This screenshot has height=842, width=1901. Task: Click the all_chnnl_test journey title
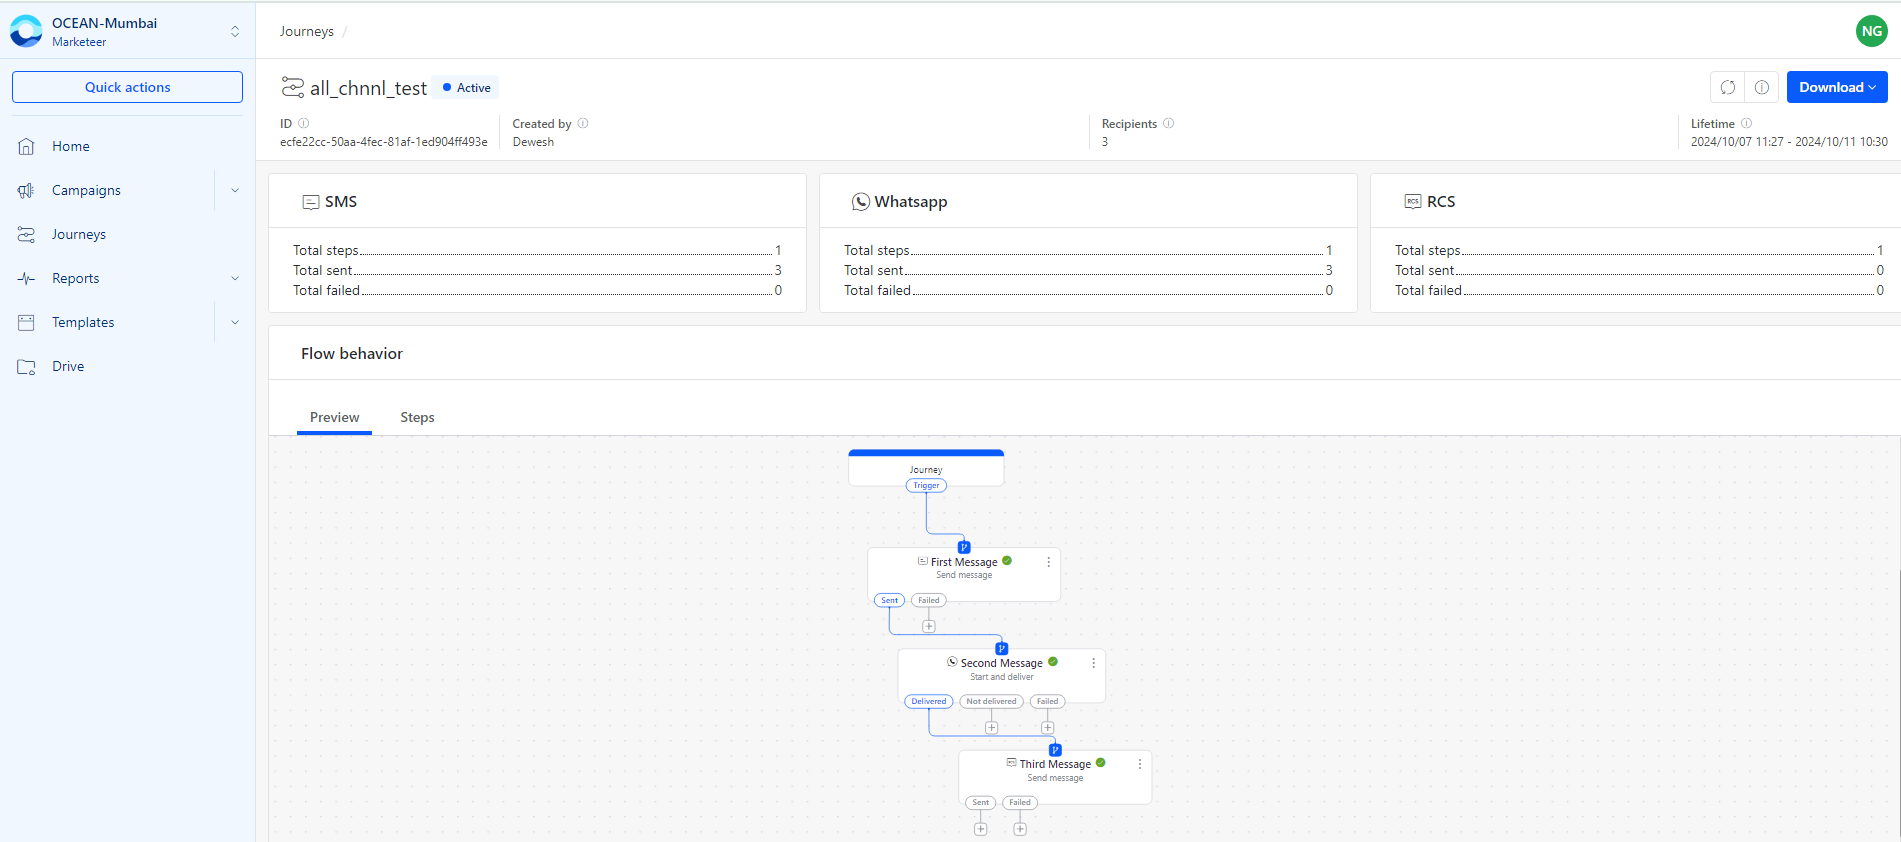pos(368,88)
